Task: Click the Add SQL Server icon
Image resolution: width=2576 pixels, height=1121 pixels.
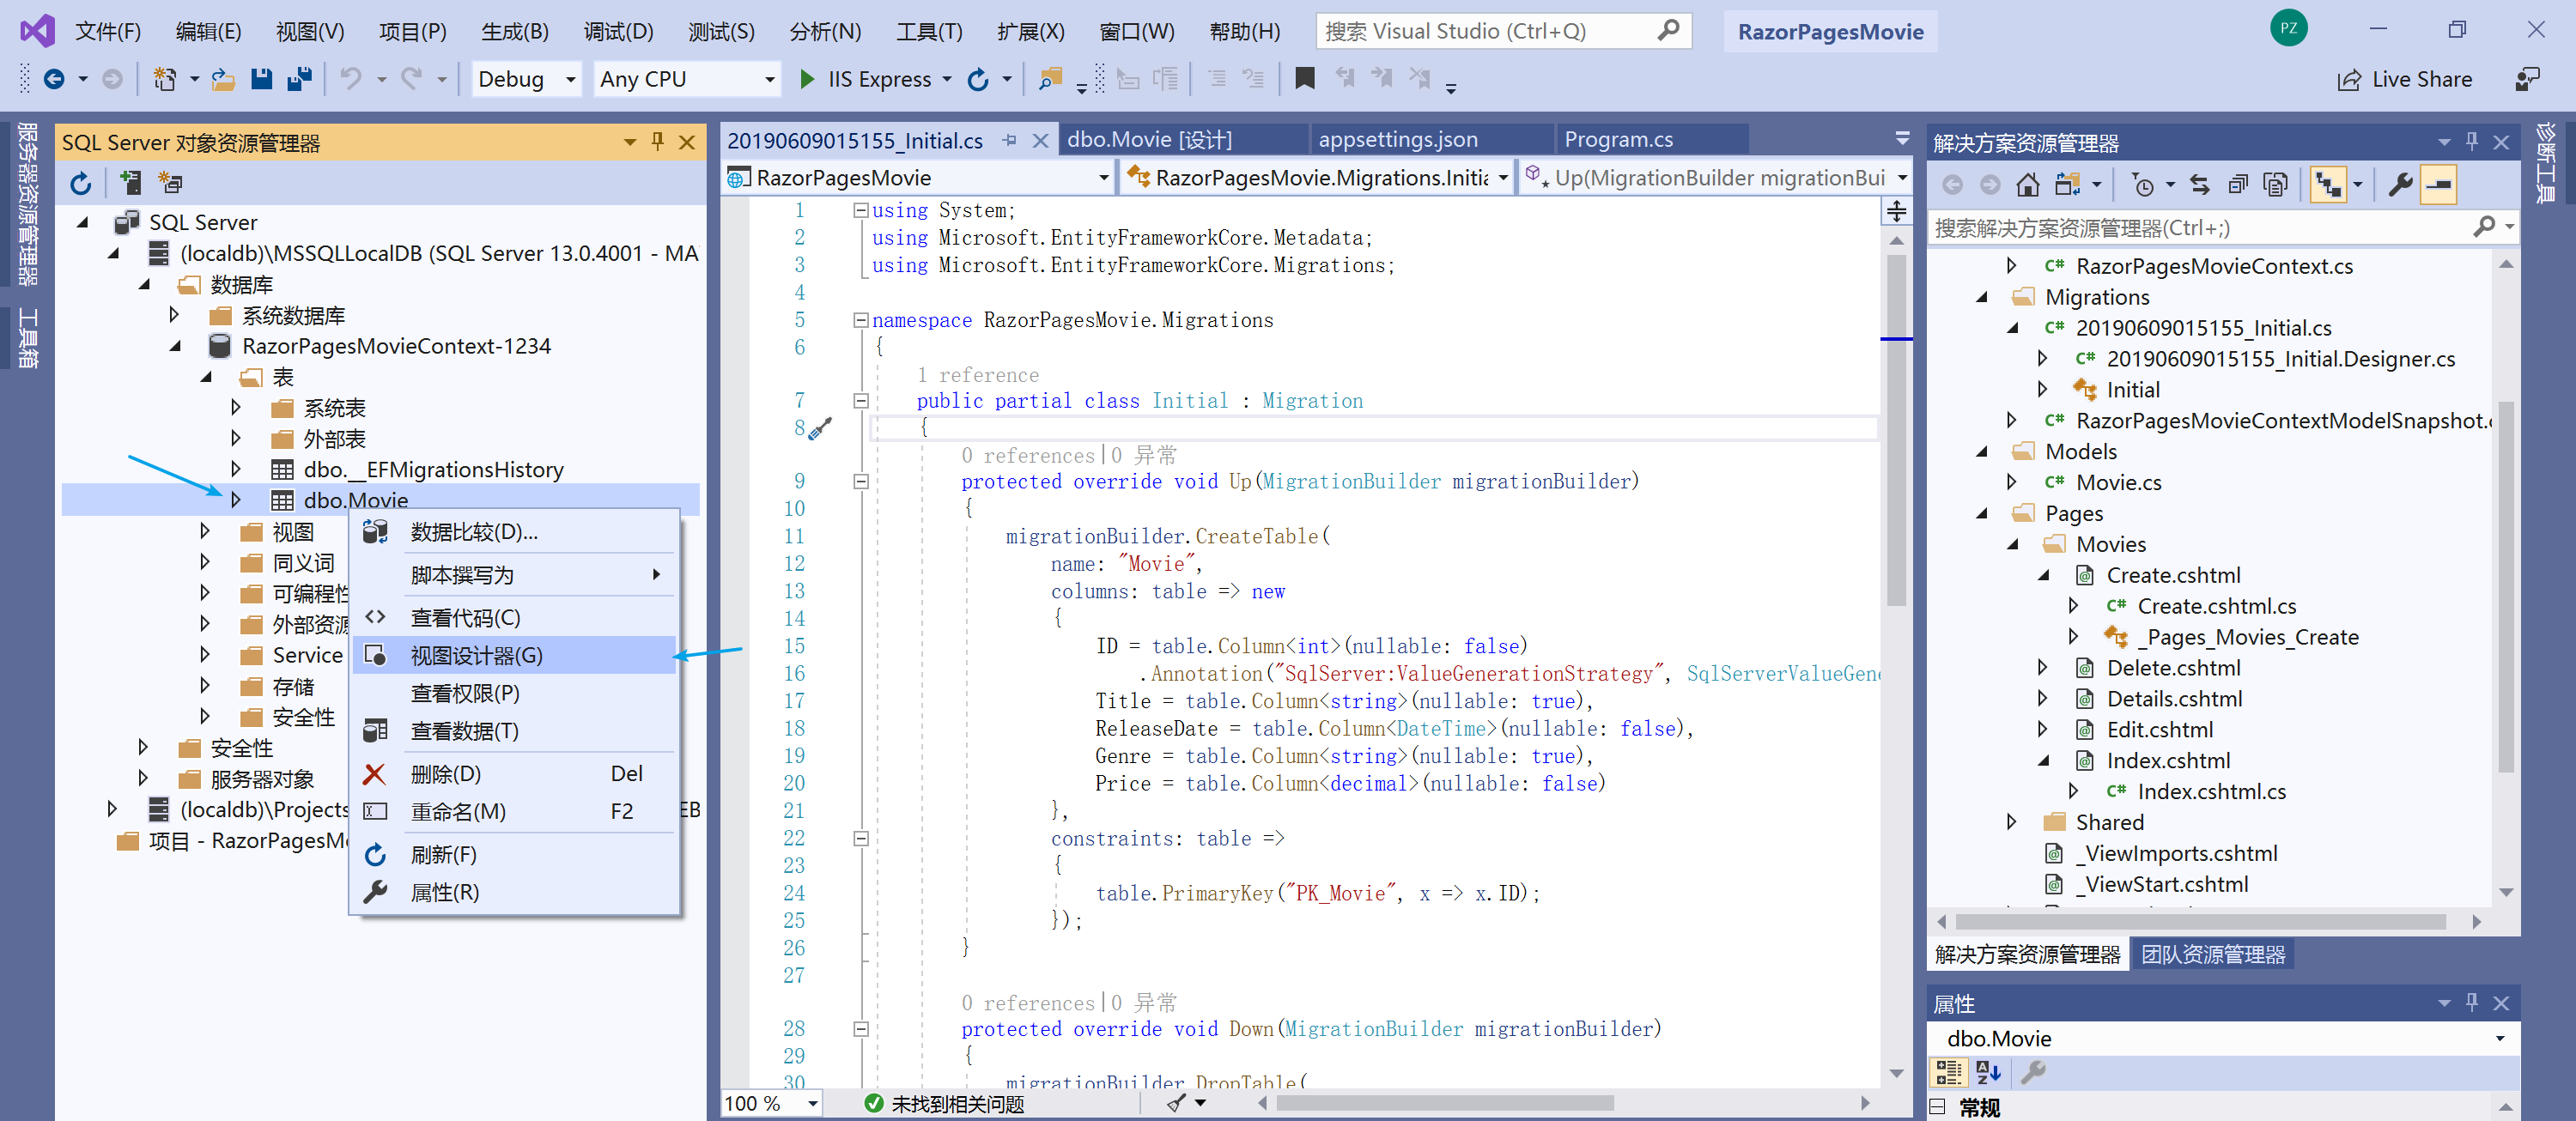Action: [x=130, y=183]
